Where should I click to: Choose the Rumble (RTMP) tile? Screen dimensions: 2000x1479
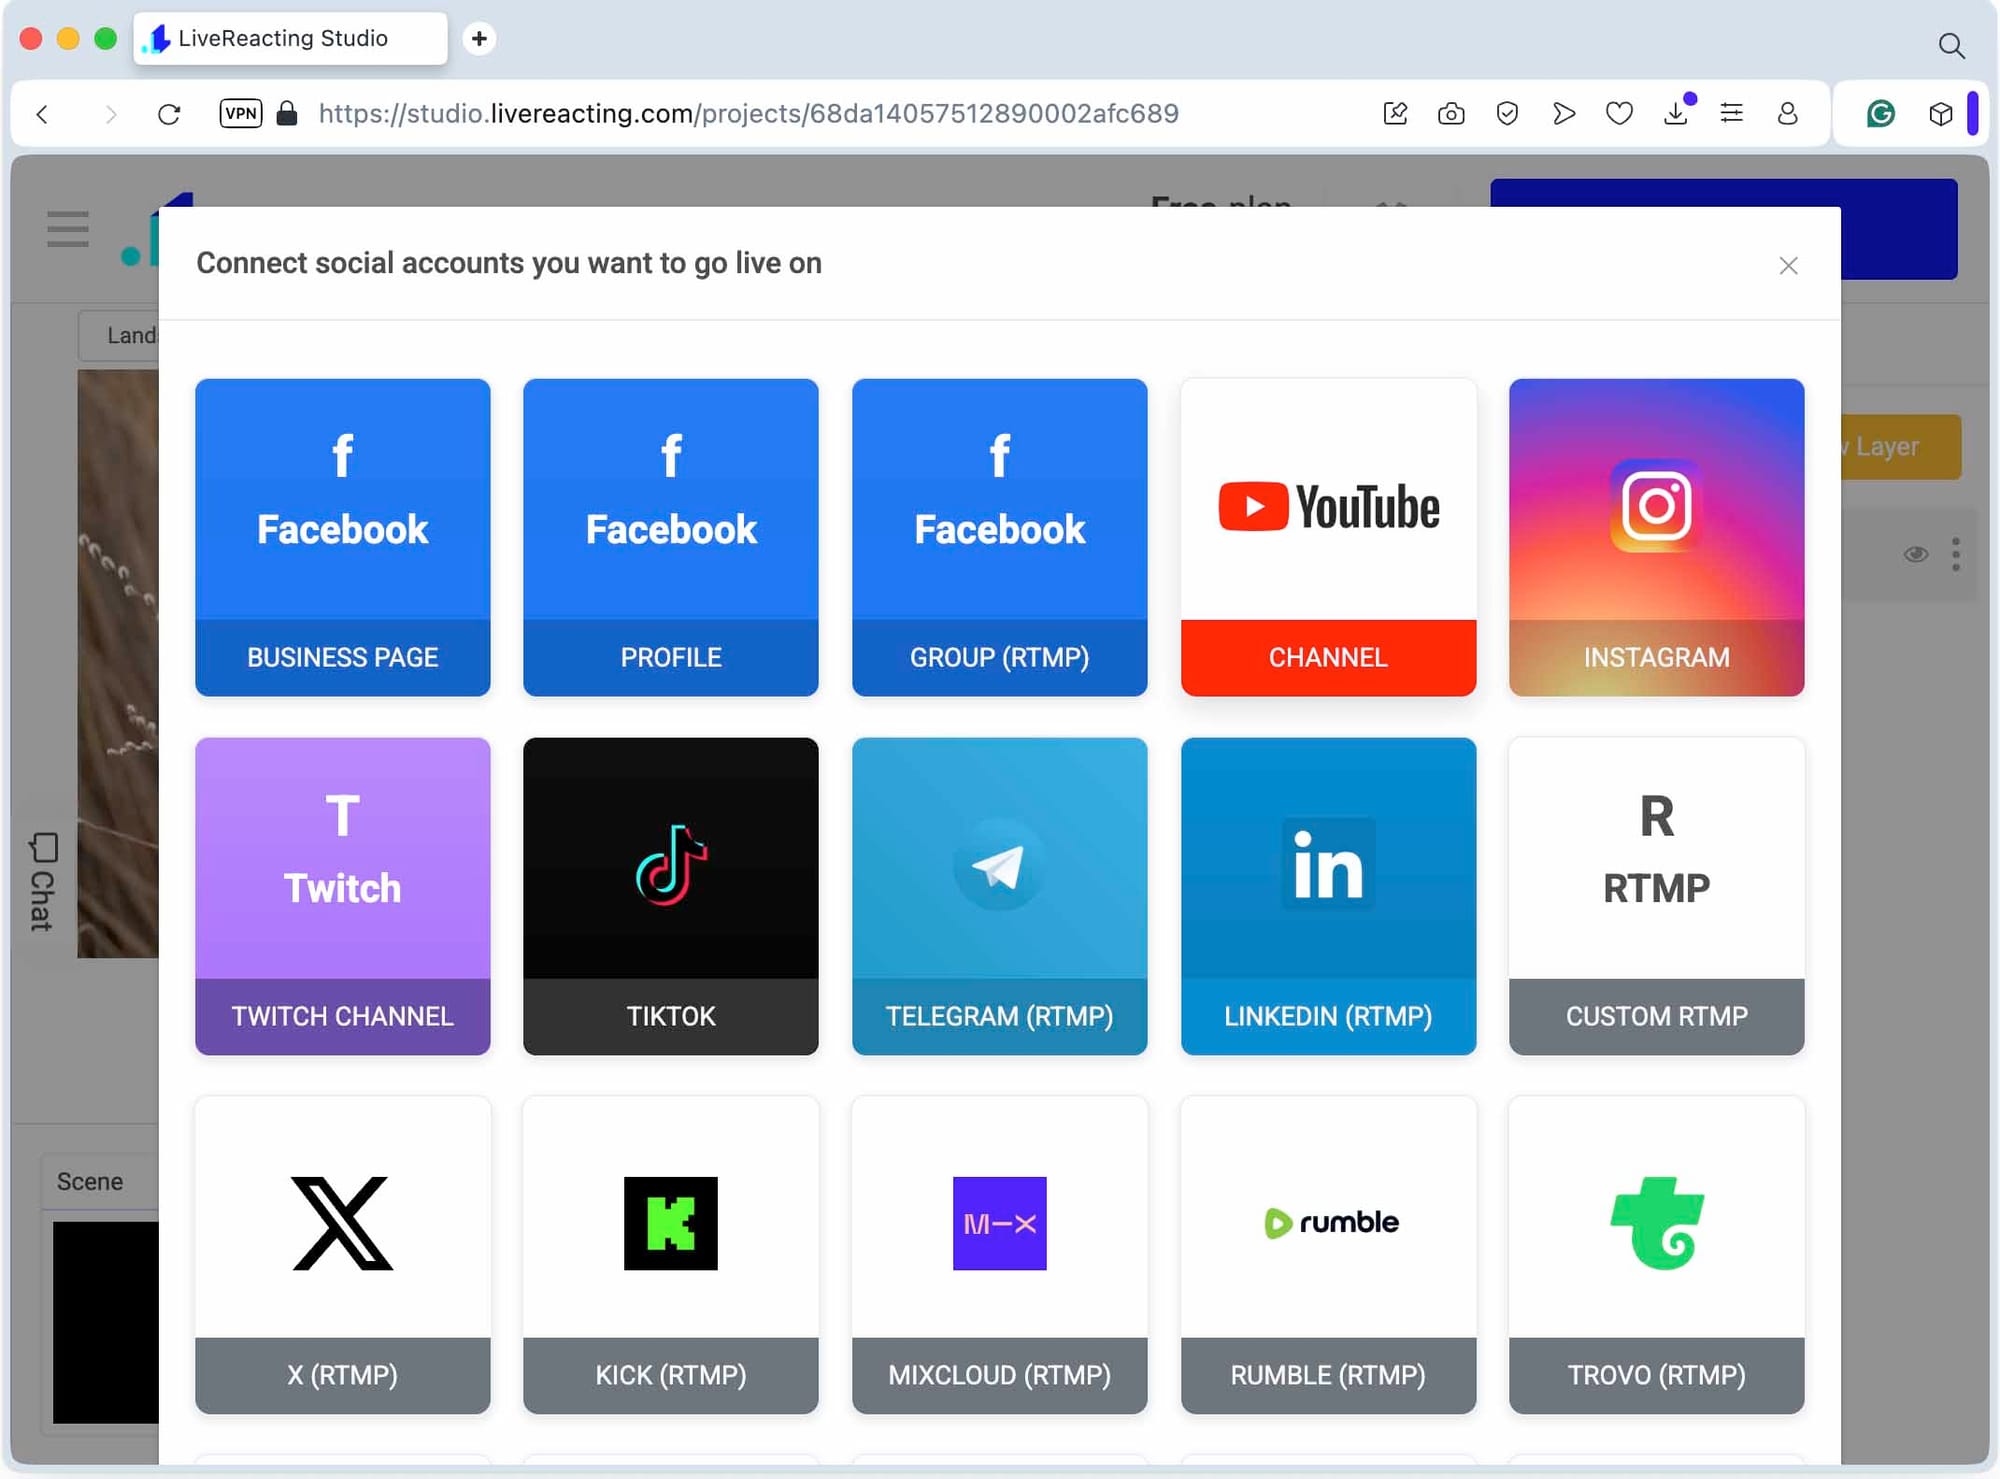tap(1327, 1254)
